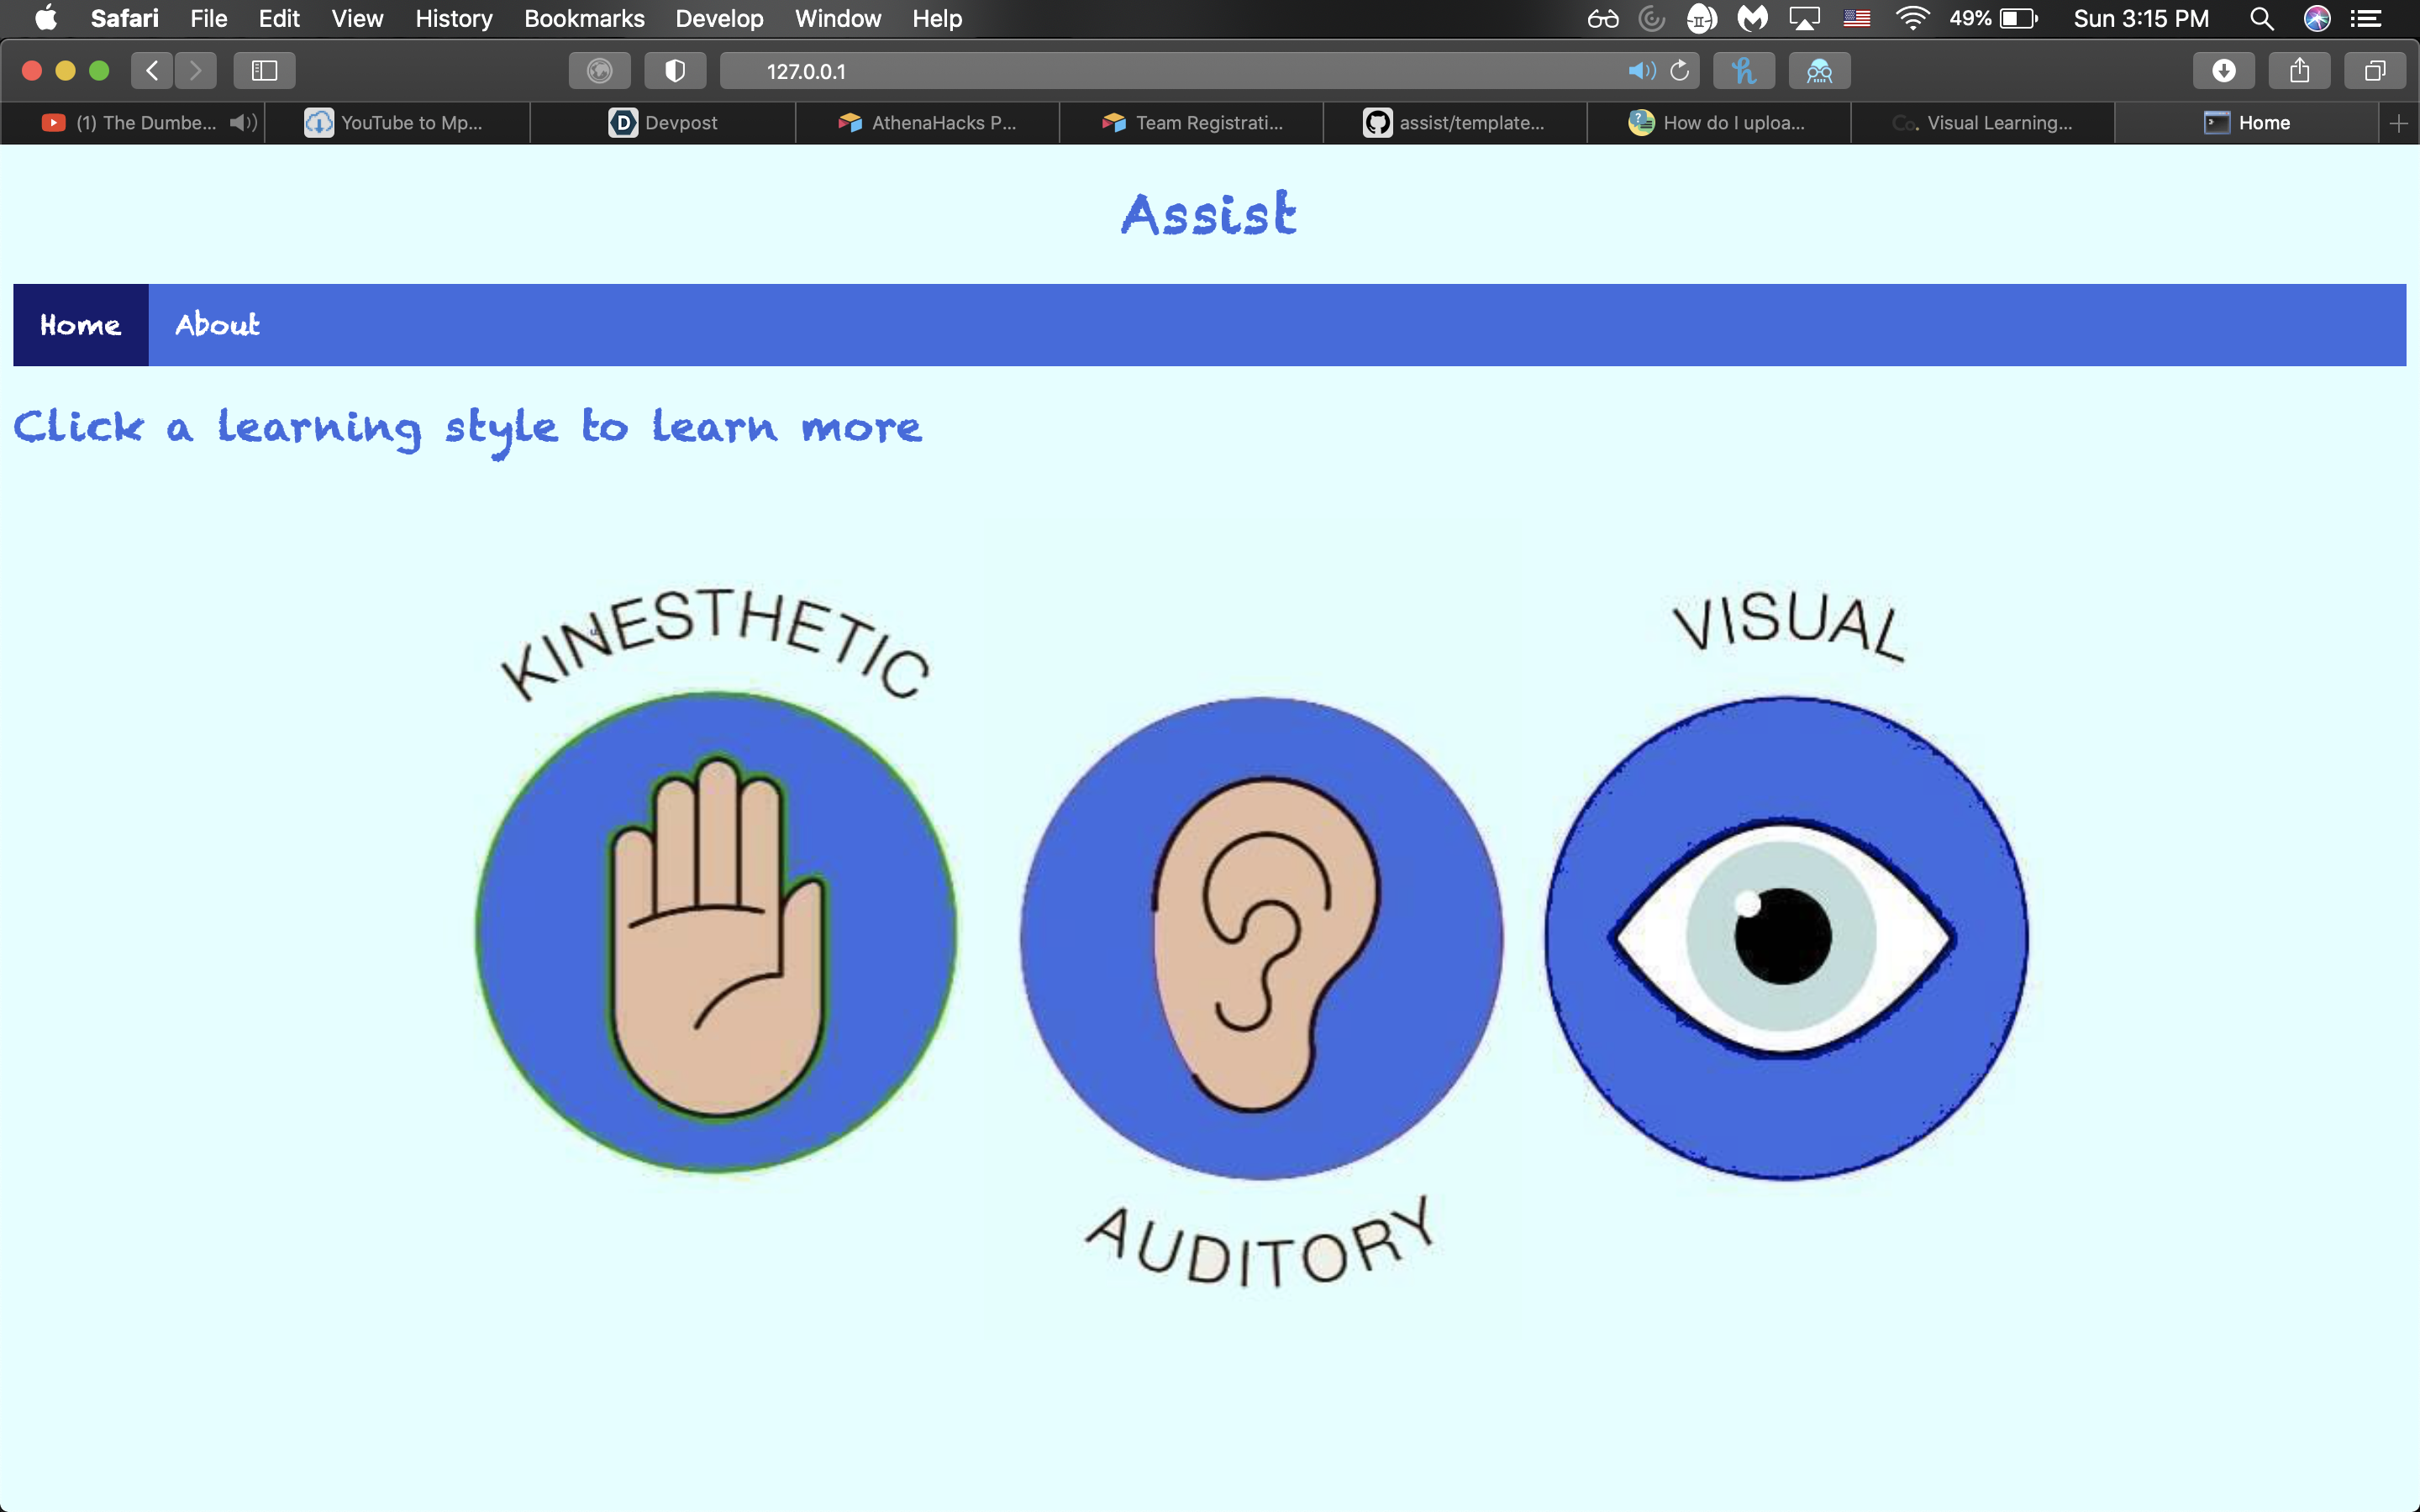Click the Share toolbar icon
This screenshot has width=2420, height=1512.
pos(2299,71)
